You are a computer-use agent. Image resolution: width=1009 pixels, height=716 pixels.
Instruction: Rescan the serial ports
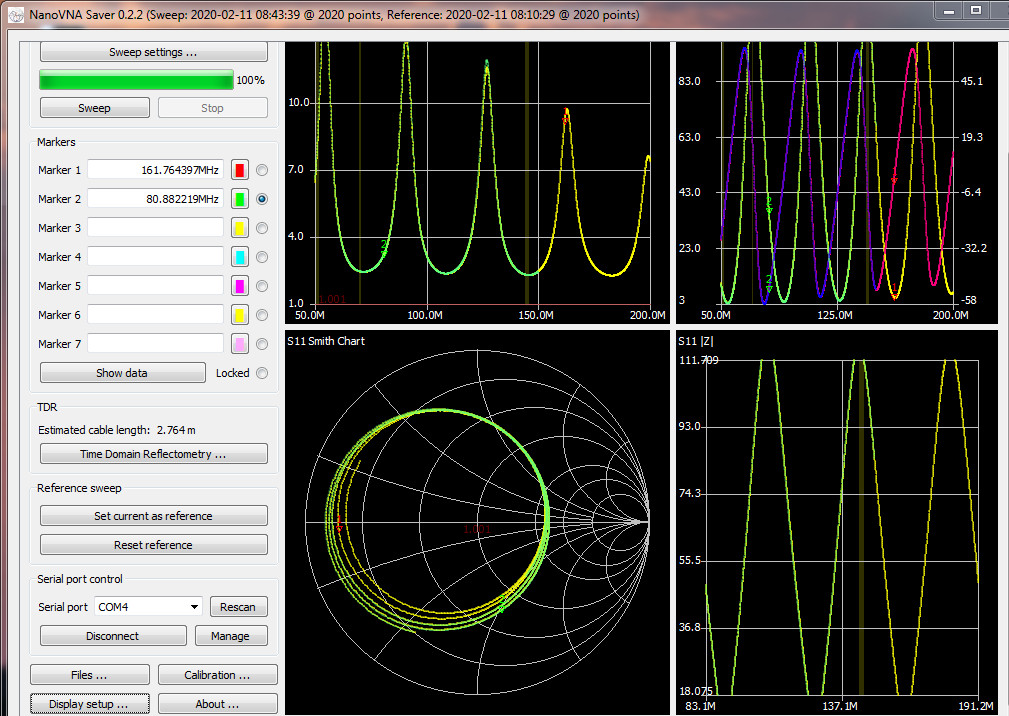coord(238,607)
